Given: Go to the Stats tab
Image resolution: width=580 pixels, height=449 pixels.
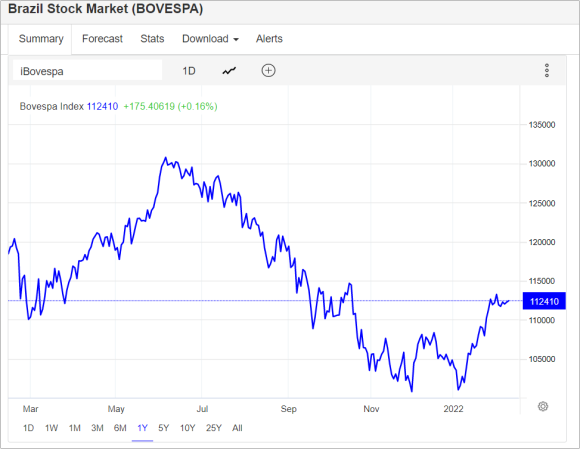Looking at the screenshot, I should (x=152, y=39).
